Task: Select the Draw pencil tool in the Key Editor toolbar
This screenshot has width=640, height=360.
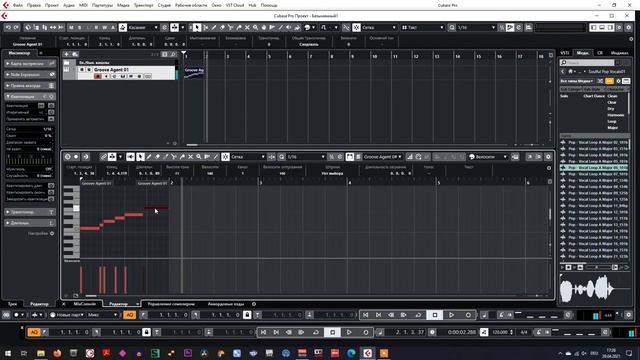Action: click(149, 157)
